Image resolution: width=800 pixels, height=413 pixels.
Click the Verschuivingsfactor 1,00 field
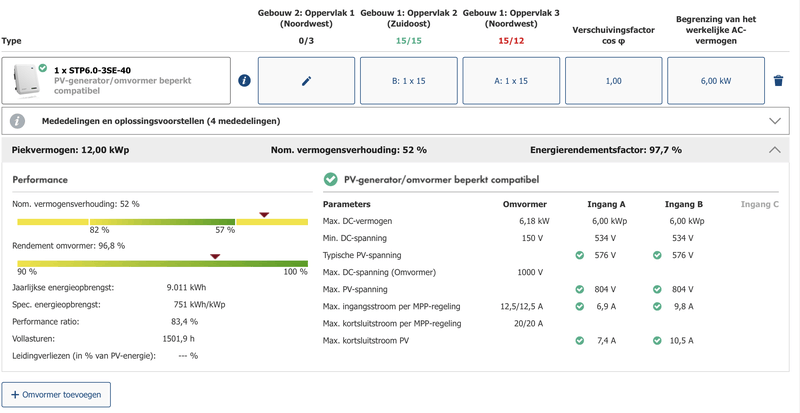(x=613, y=81)
